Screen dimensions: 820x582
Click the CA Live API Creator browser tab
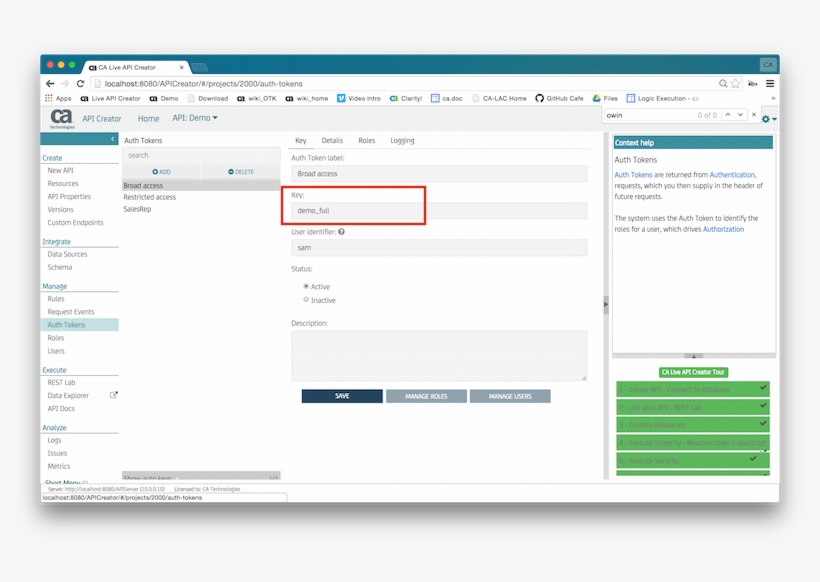pos(136,67)
